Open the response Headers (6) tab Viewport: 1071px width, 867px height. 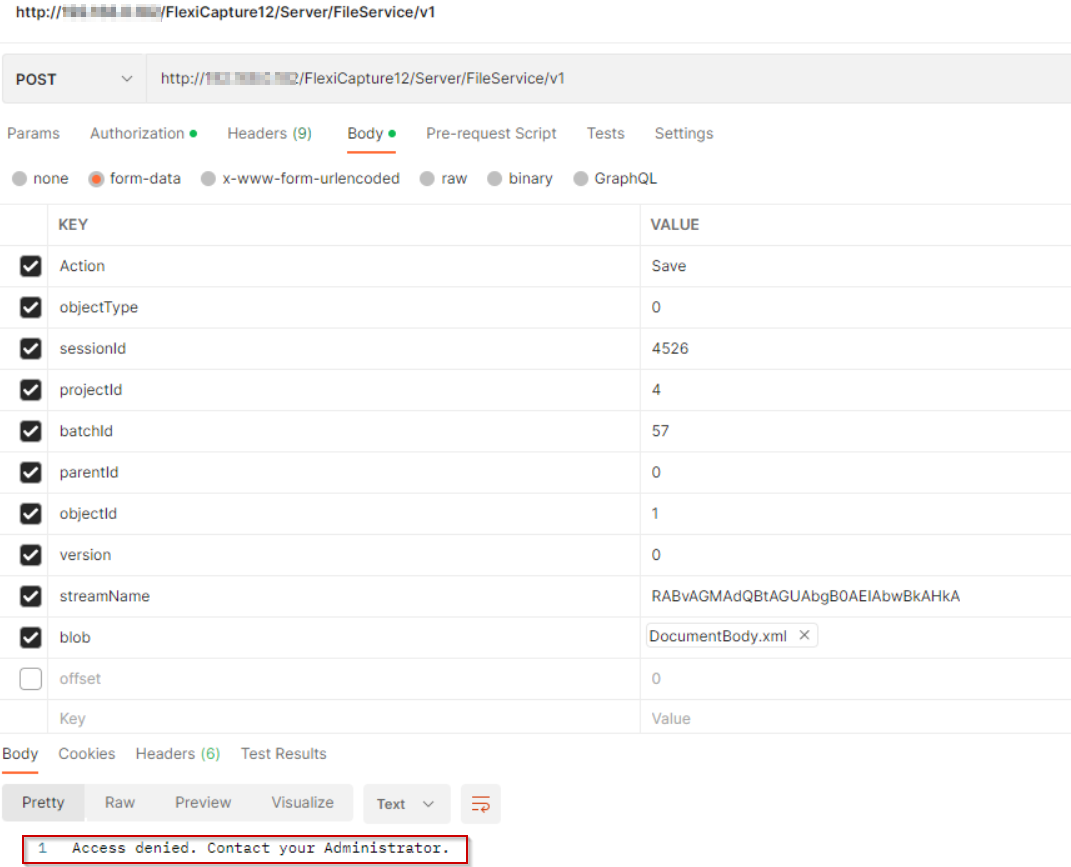tap(178, 754)
